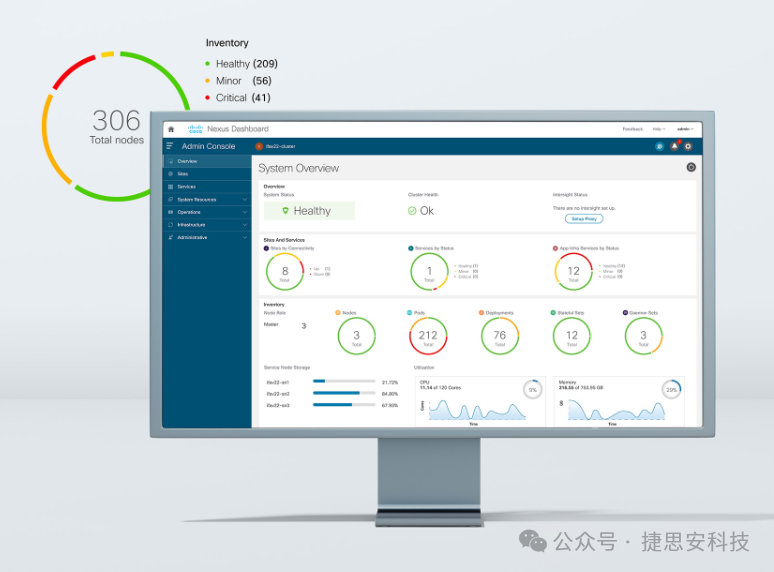
Task: Click the Cisco logo in header
Action: click(x=196, y=129)
